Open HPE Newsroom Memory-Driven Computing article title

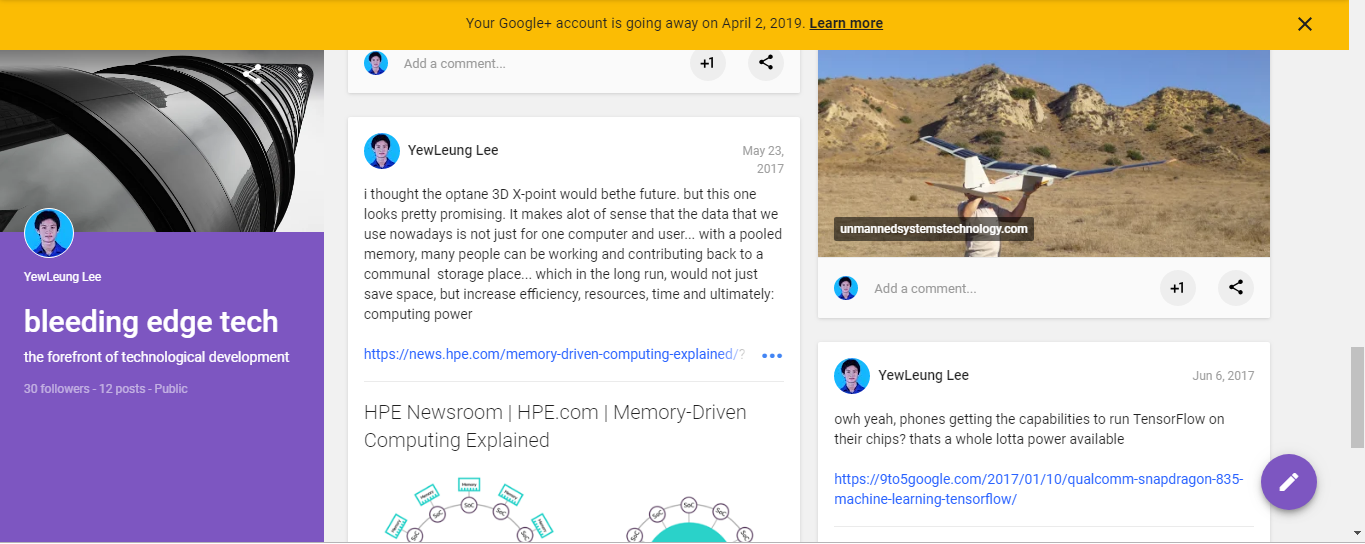[555, 426]
